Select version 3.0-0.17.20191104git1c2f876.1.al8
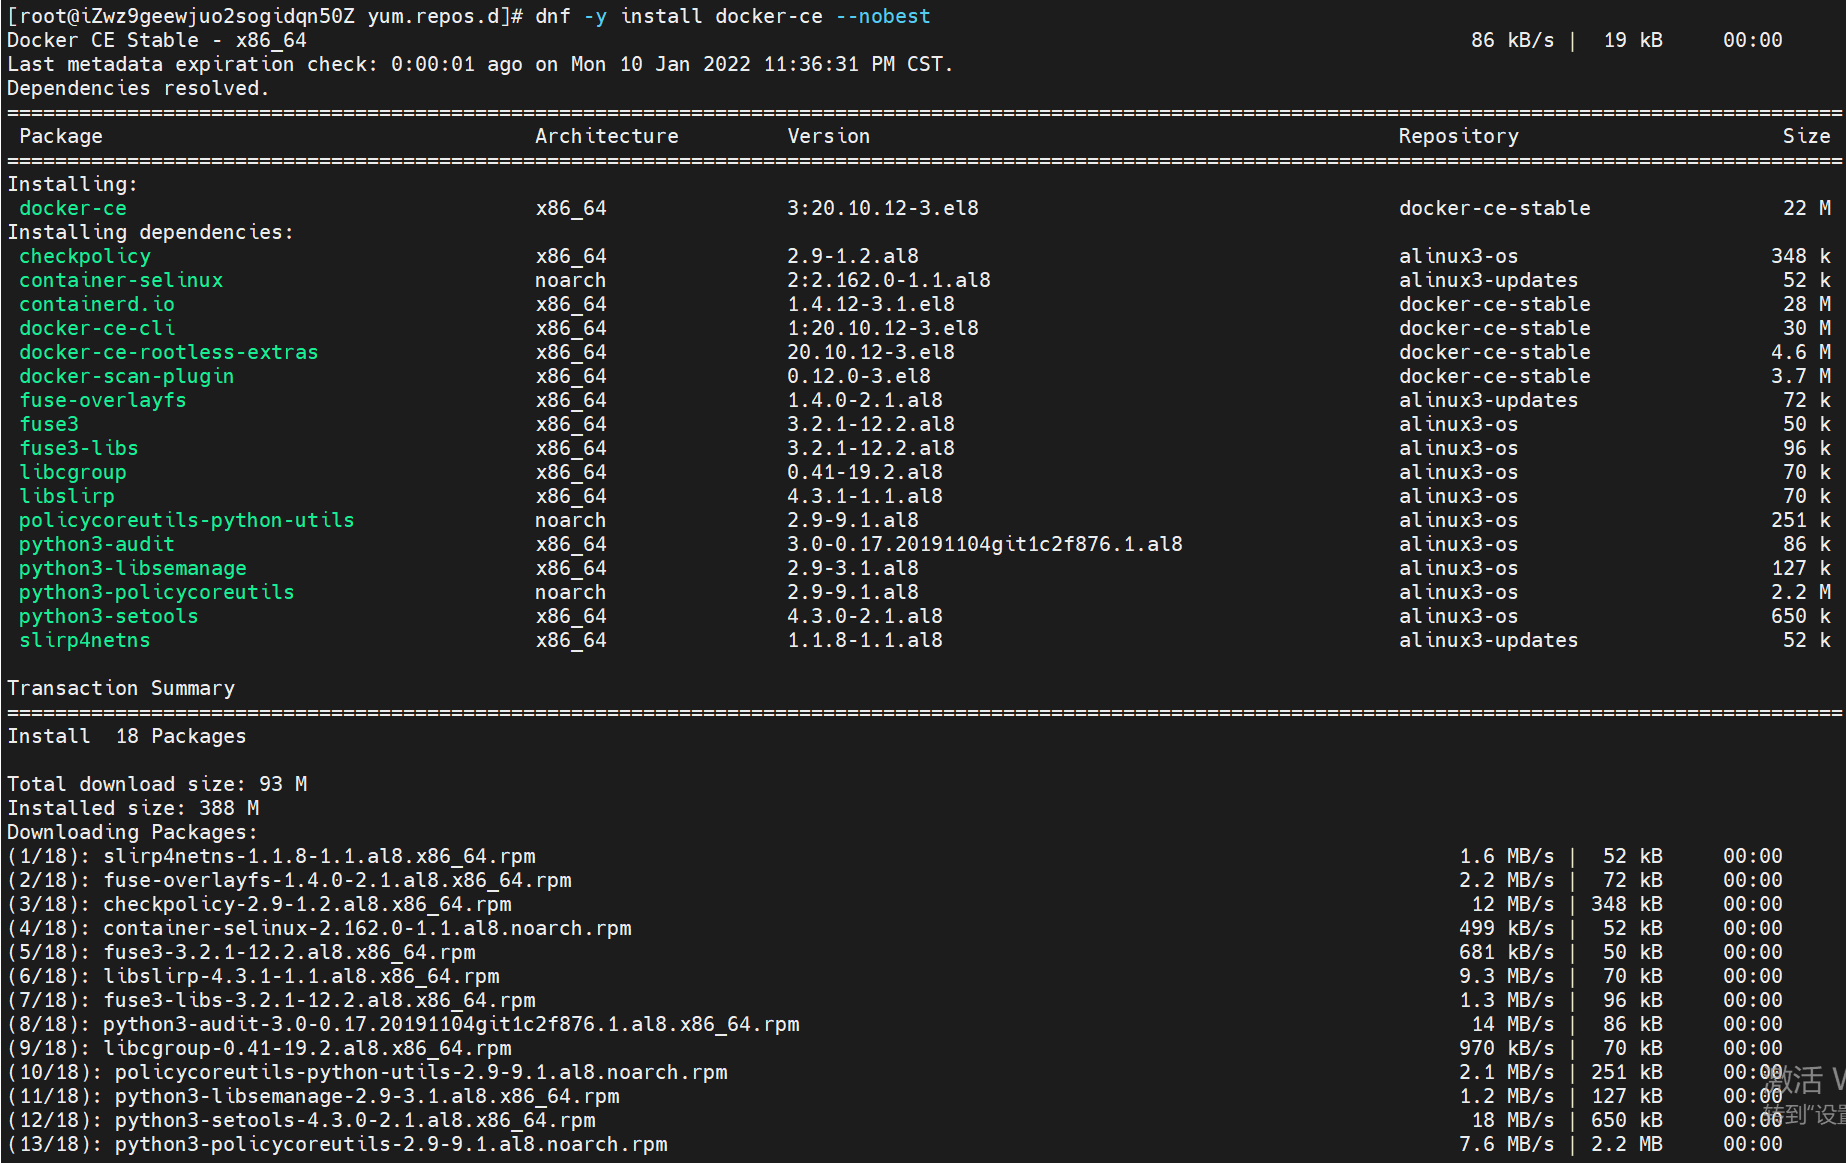 [x=985, y=544]
